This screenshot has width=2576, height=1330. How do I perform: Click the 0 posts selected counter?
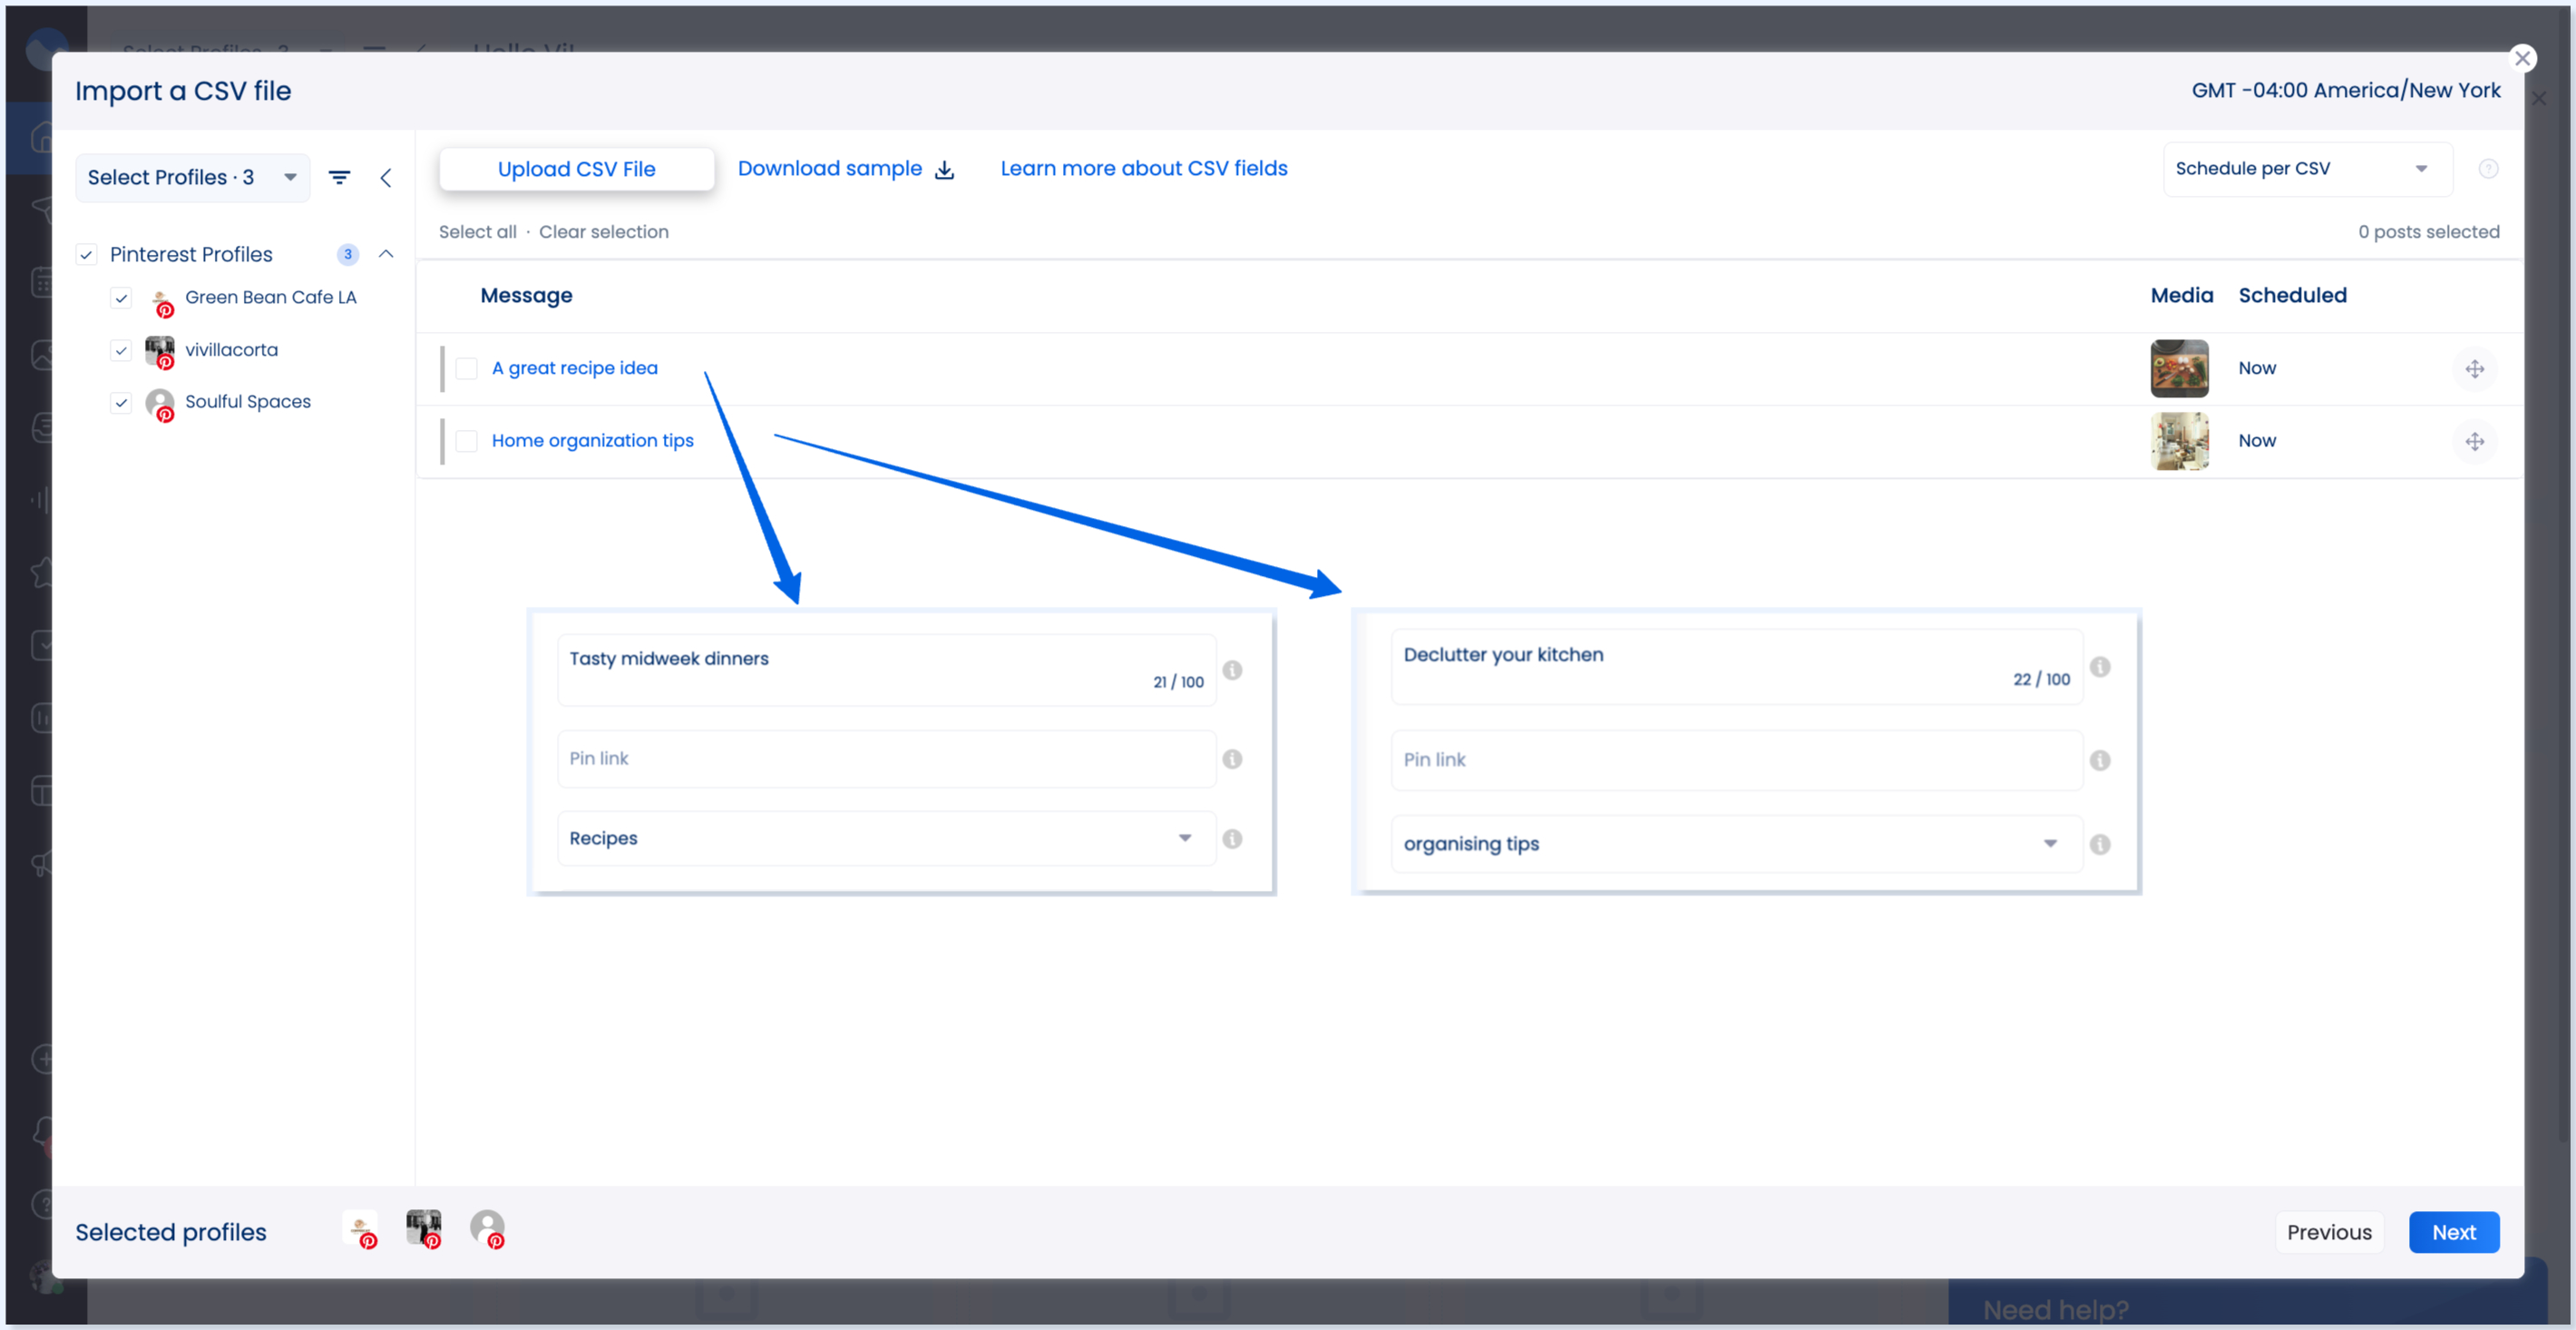2428,232
